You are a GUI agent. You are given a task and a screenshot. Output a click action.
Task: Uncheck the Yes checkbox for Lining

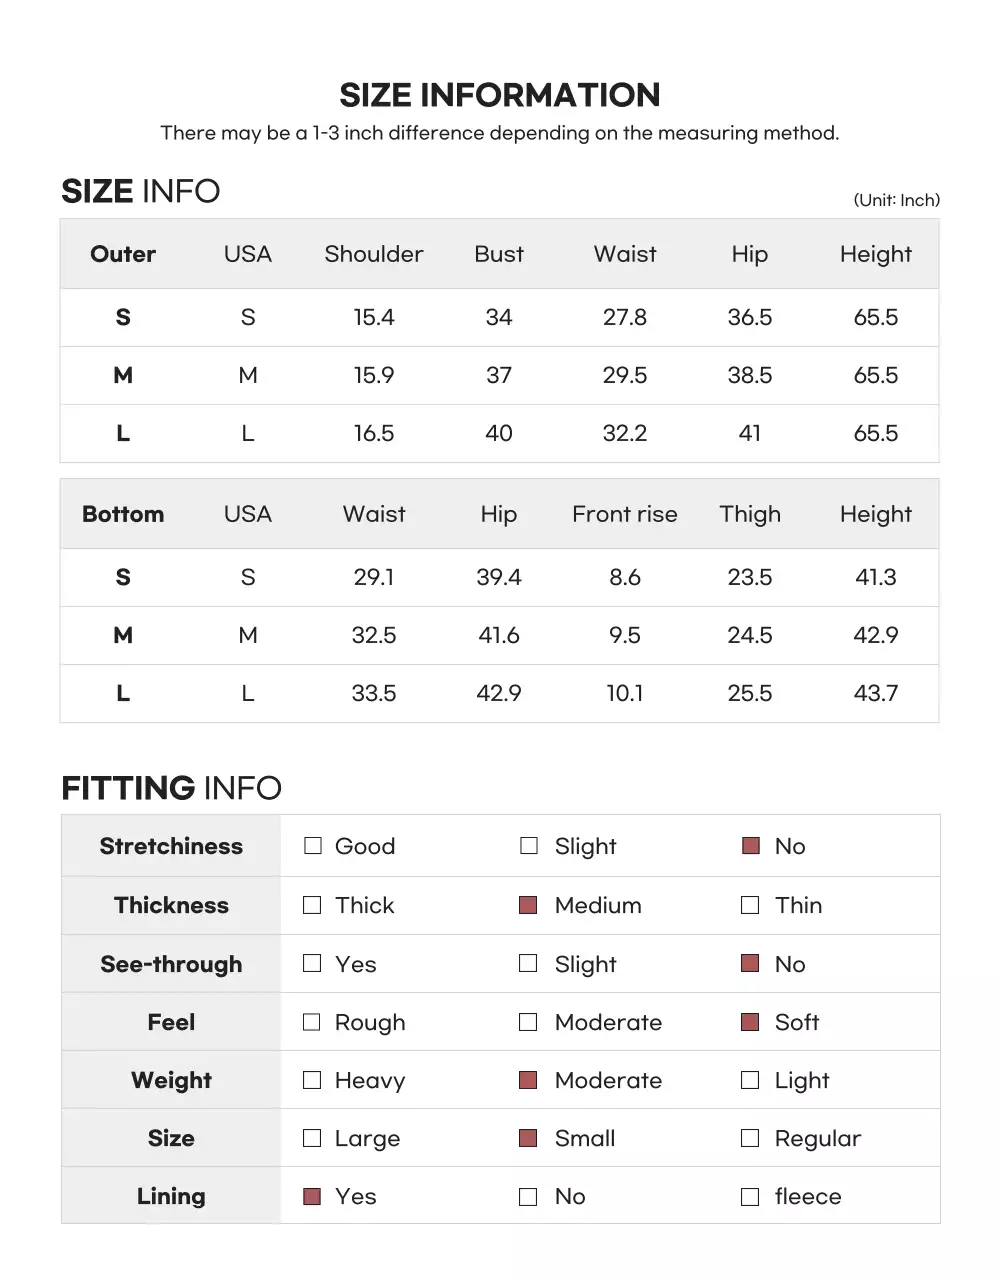312,1197
